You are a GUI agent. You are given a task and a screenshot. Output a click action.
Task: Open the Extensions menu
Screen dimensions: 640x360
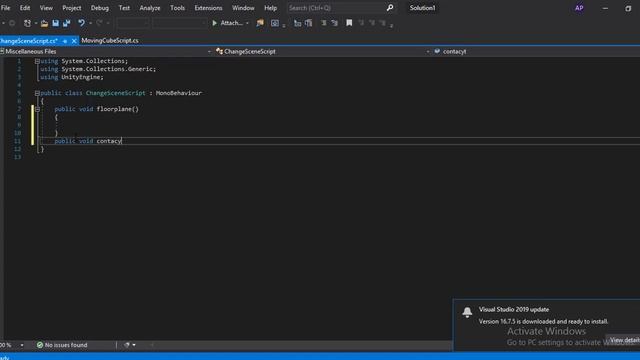[208, 8]
